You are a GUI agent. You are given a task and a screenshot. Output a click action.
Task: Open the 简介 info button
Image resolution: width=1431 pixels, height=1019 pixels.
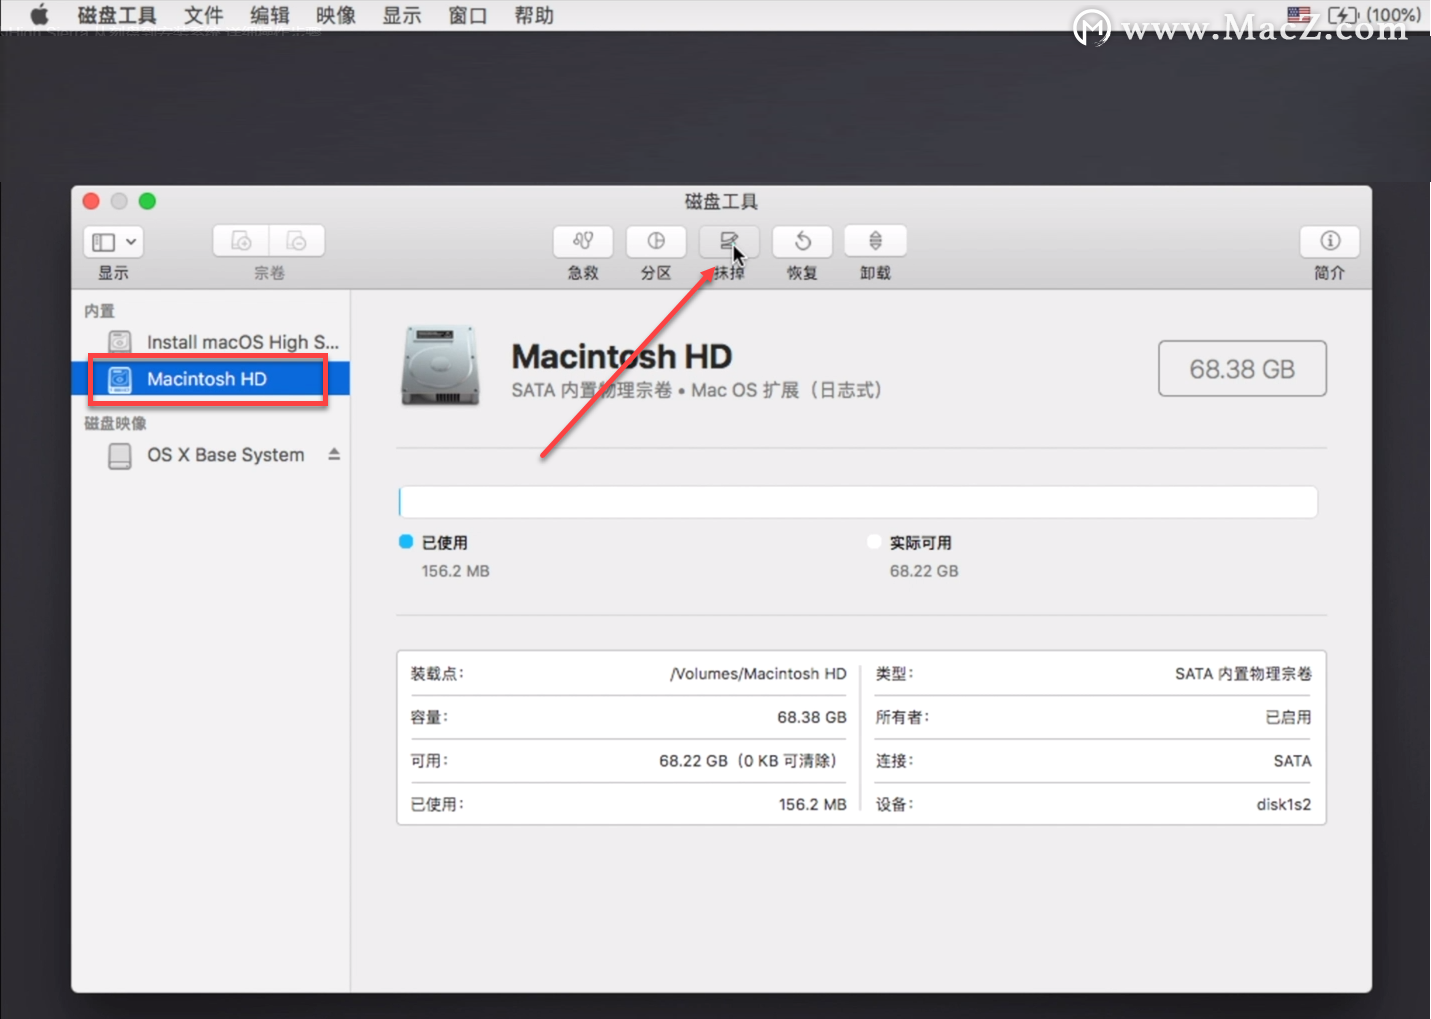(1330, 241)
